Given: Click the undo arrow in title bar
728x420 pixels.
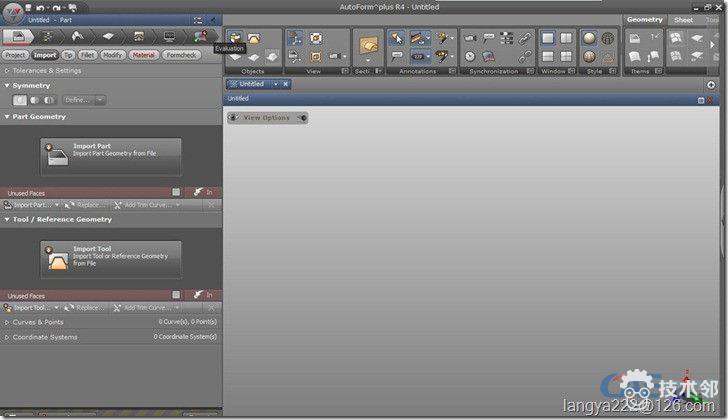Looking at the screenshot, I should (x=40, y=7).
